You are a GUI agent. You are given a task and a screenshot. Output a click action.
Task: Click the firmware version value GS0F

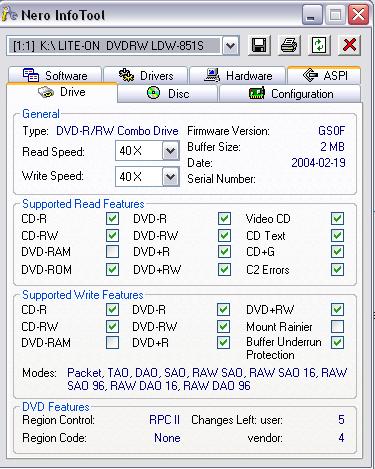click(331, 131)
